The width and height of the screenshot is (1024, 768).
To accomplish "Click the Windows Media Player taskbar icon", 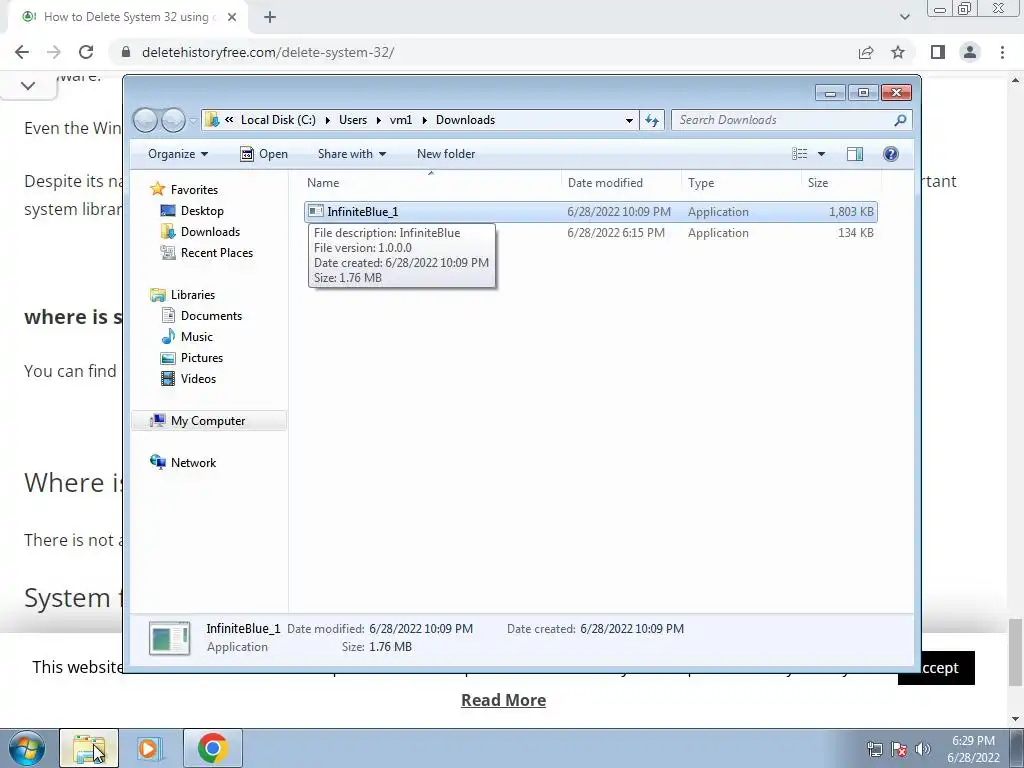I will pos(150,748).
